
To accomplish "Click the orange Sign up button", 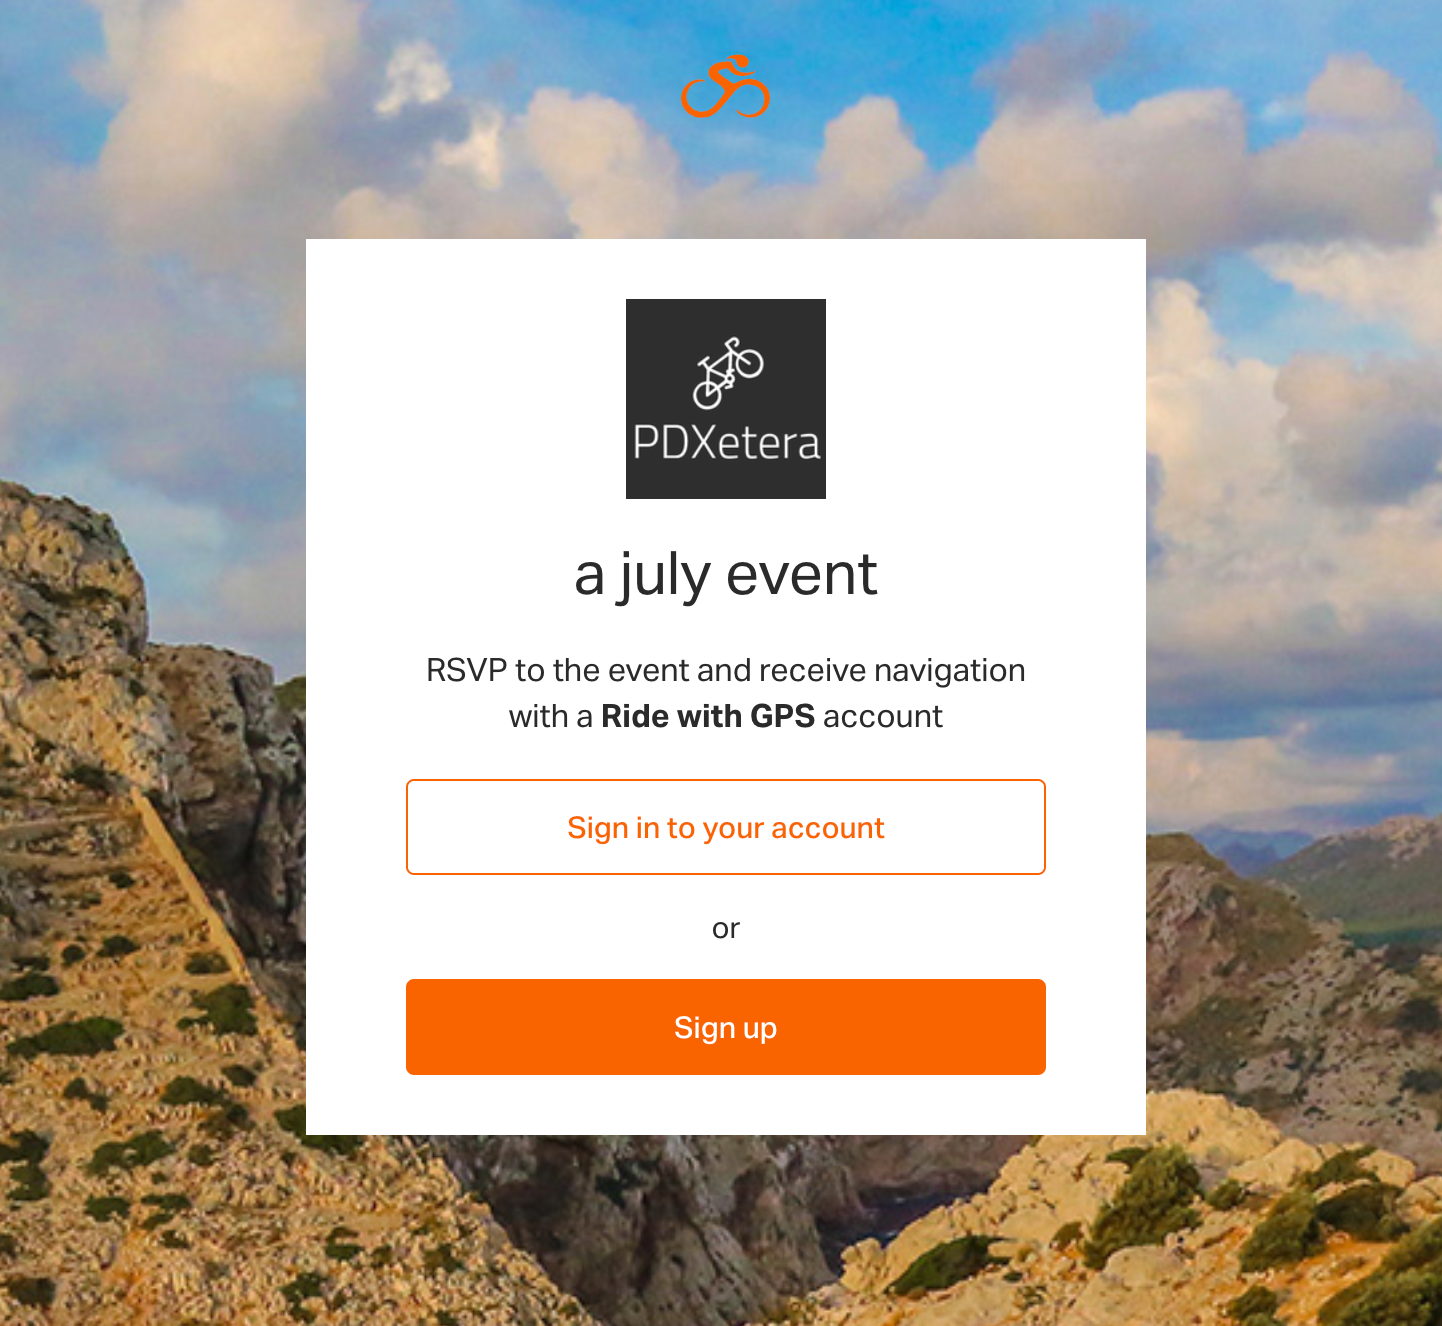I will [726, 1027].
